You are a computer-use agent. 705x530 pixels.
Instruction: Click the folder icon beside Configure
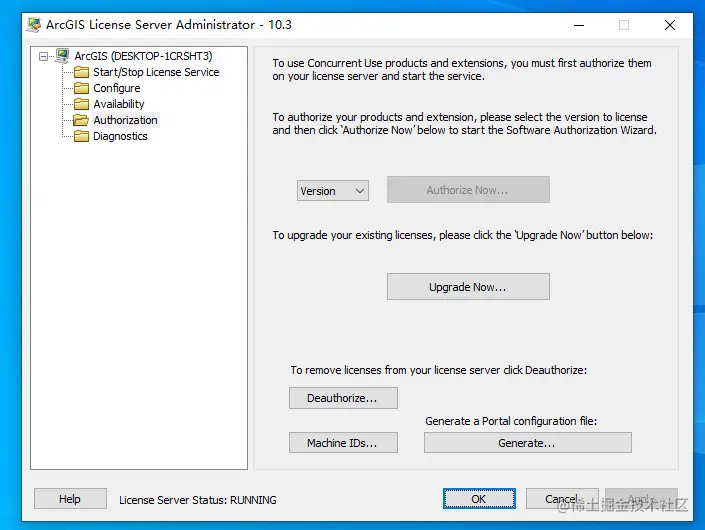point(81,88)
